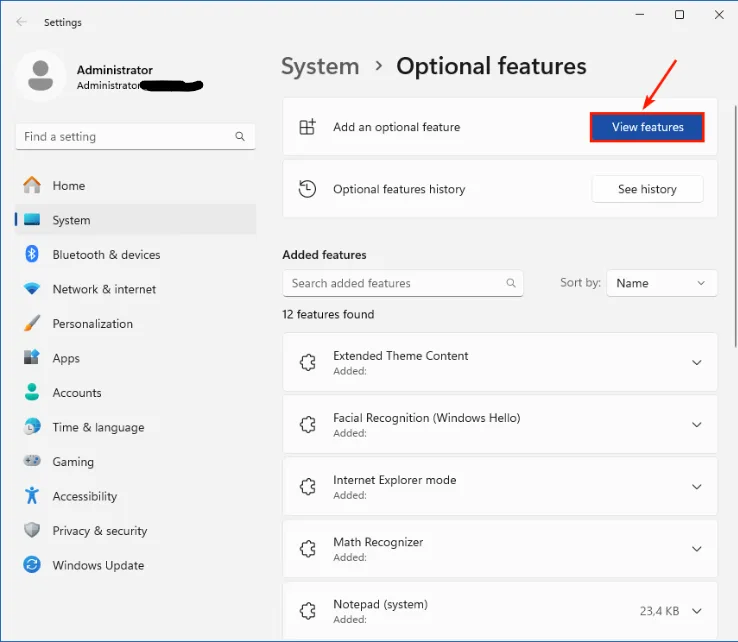Click the Gaming controller icon
The image size is (738, 642).
pyautogui.click(x=32, y=462)
